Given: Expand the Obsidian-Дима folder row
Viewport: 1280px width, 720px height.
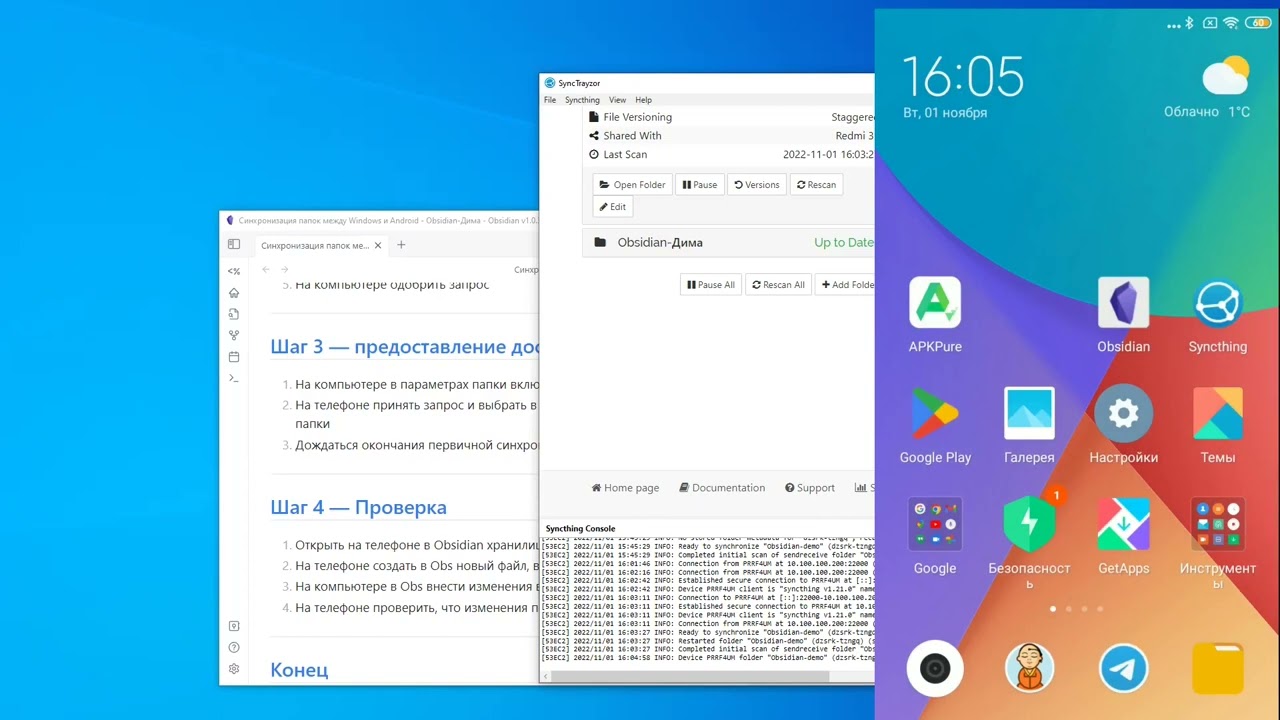Looking at the screenshot, I should [x=728, y=242].
